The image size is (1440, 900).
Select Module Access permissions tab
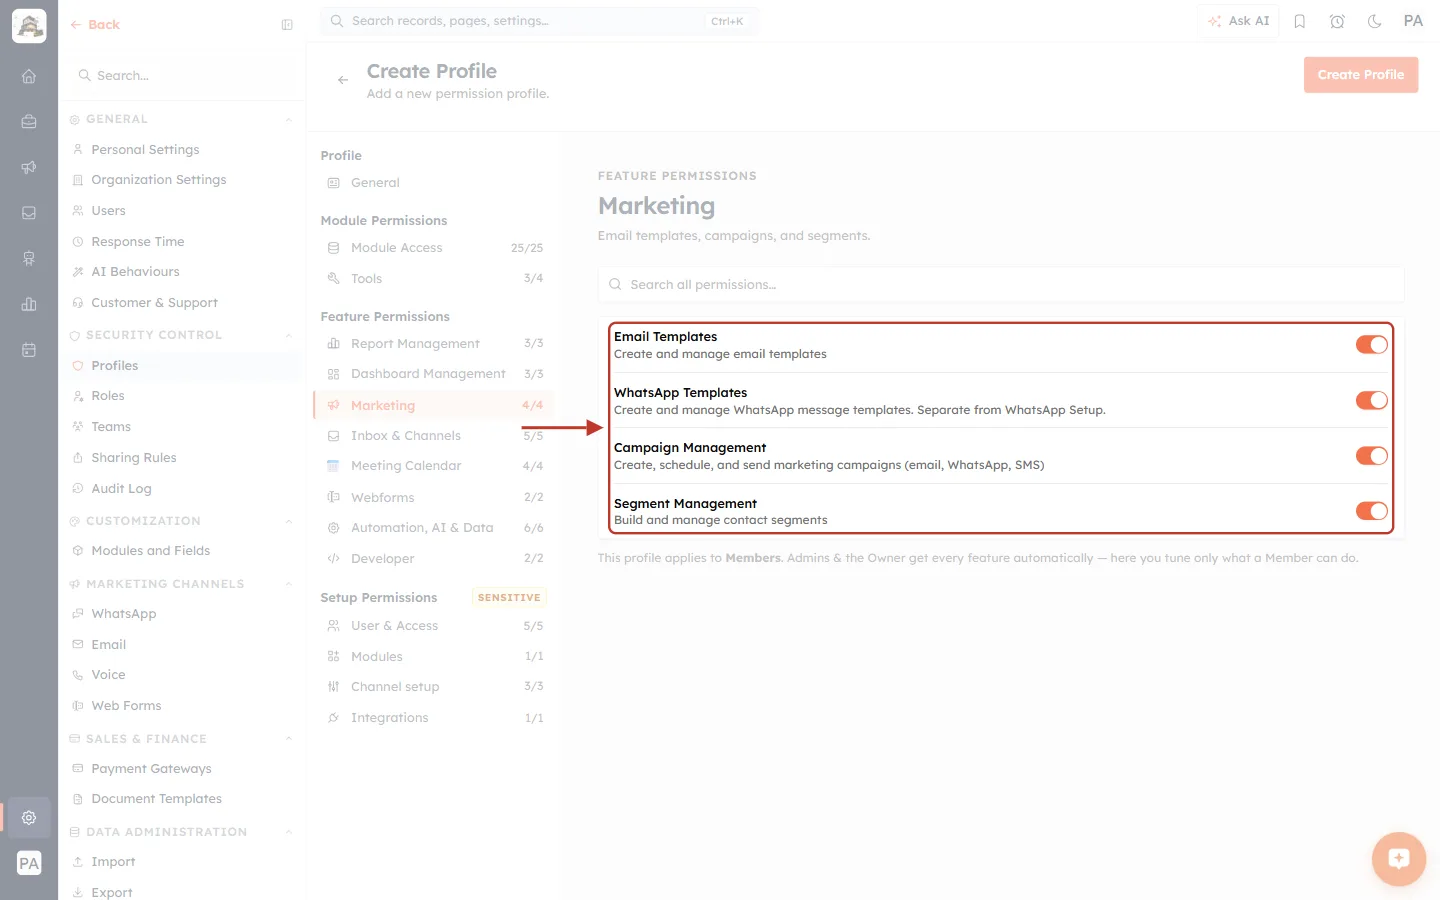click(x=434, y=248)
